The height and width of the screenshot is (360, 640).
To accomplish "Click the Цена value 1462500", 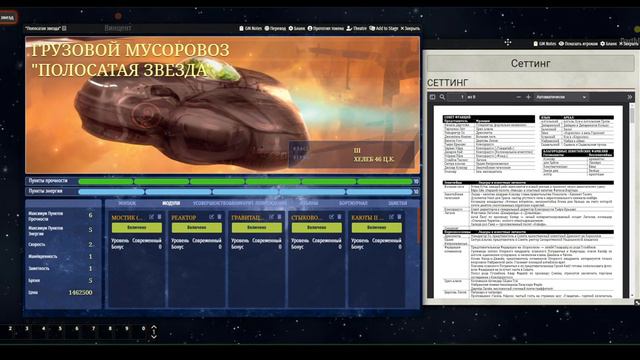I will click(x=80, y=293).
